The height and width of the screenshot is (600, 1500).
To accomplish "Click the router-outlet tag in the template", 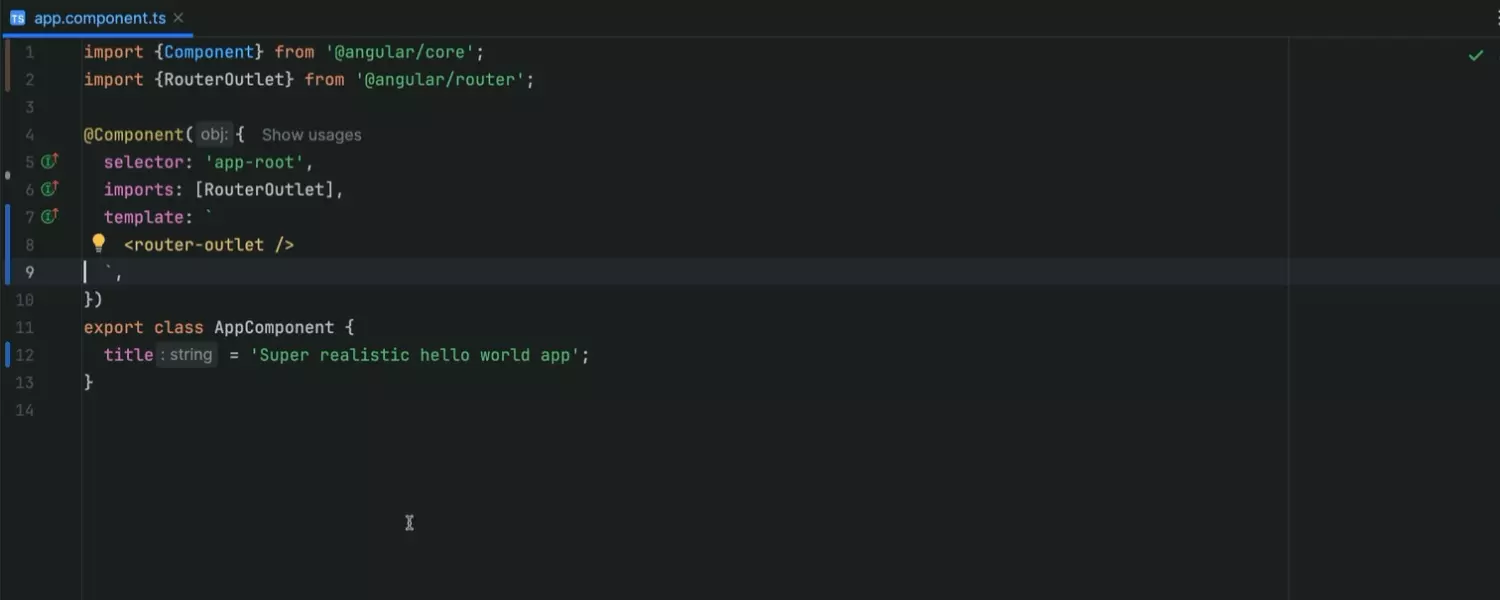I will (208, 245).
